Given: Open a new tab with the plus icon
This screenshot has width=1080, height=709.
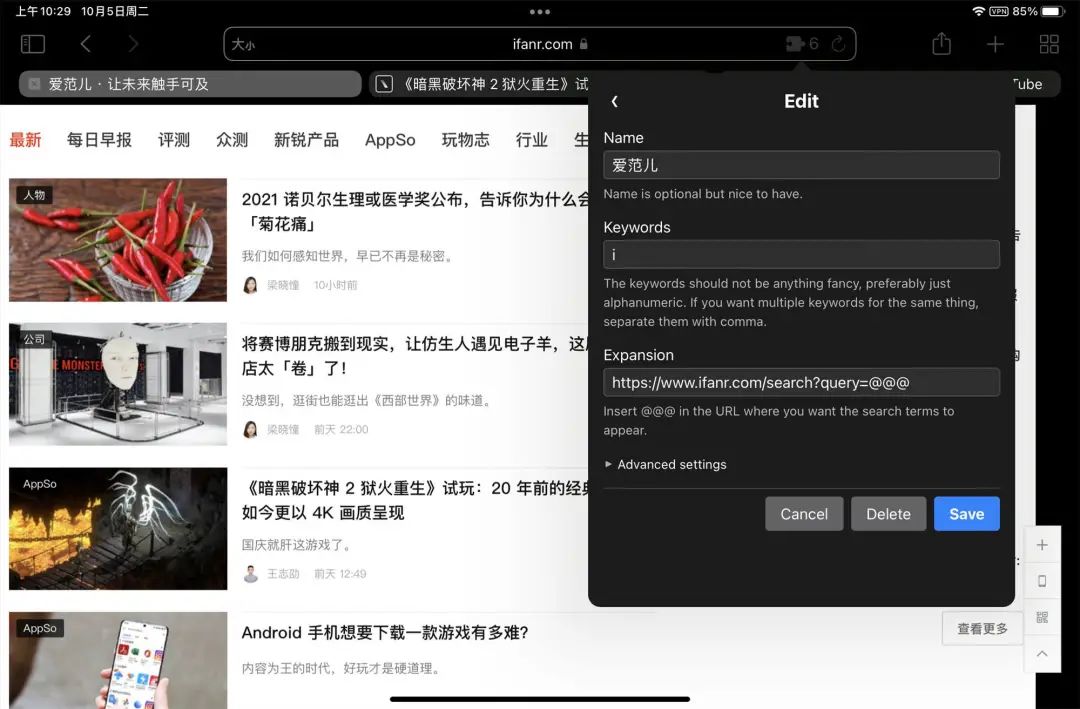Looking at the screenshot, I should [995, 44].
